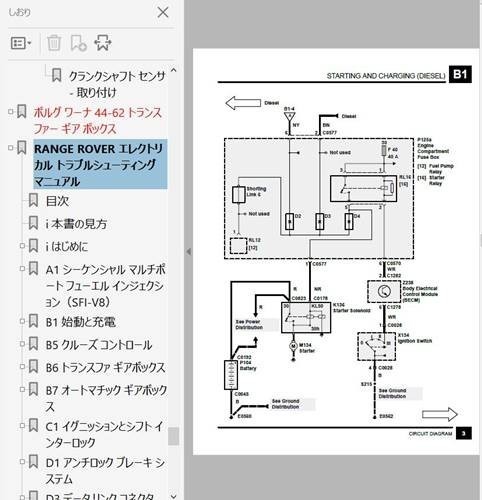Open the B1 始動と充電 bookmark
This screenshot has width=482, height=500.
click(x=81, y=322)
